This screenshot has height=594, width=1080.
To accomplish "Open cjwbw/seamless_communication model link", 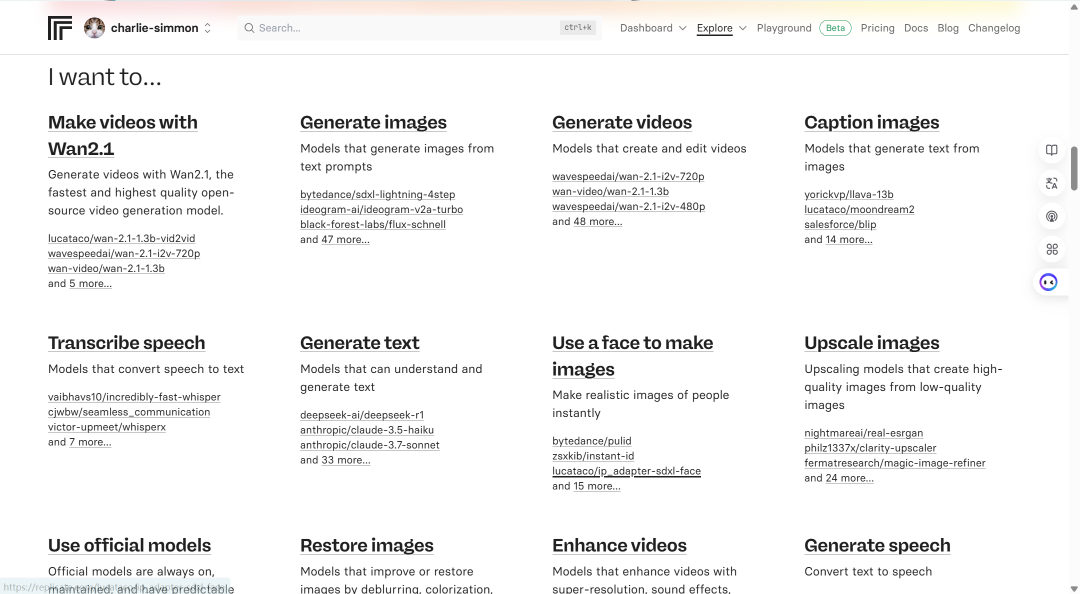I will tap(129, 412).
